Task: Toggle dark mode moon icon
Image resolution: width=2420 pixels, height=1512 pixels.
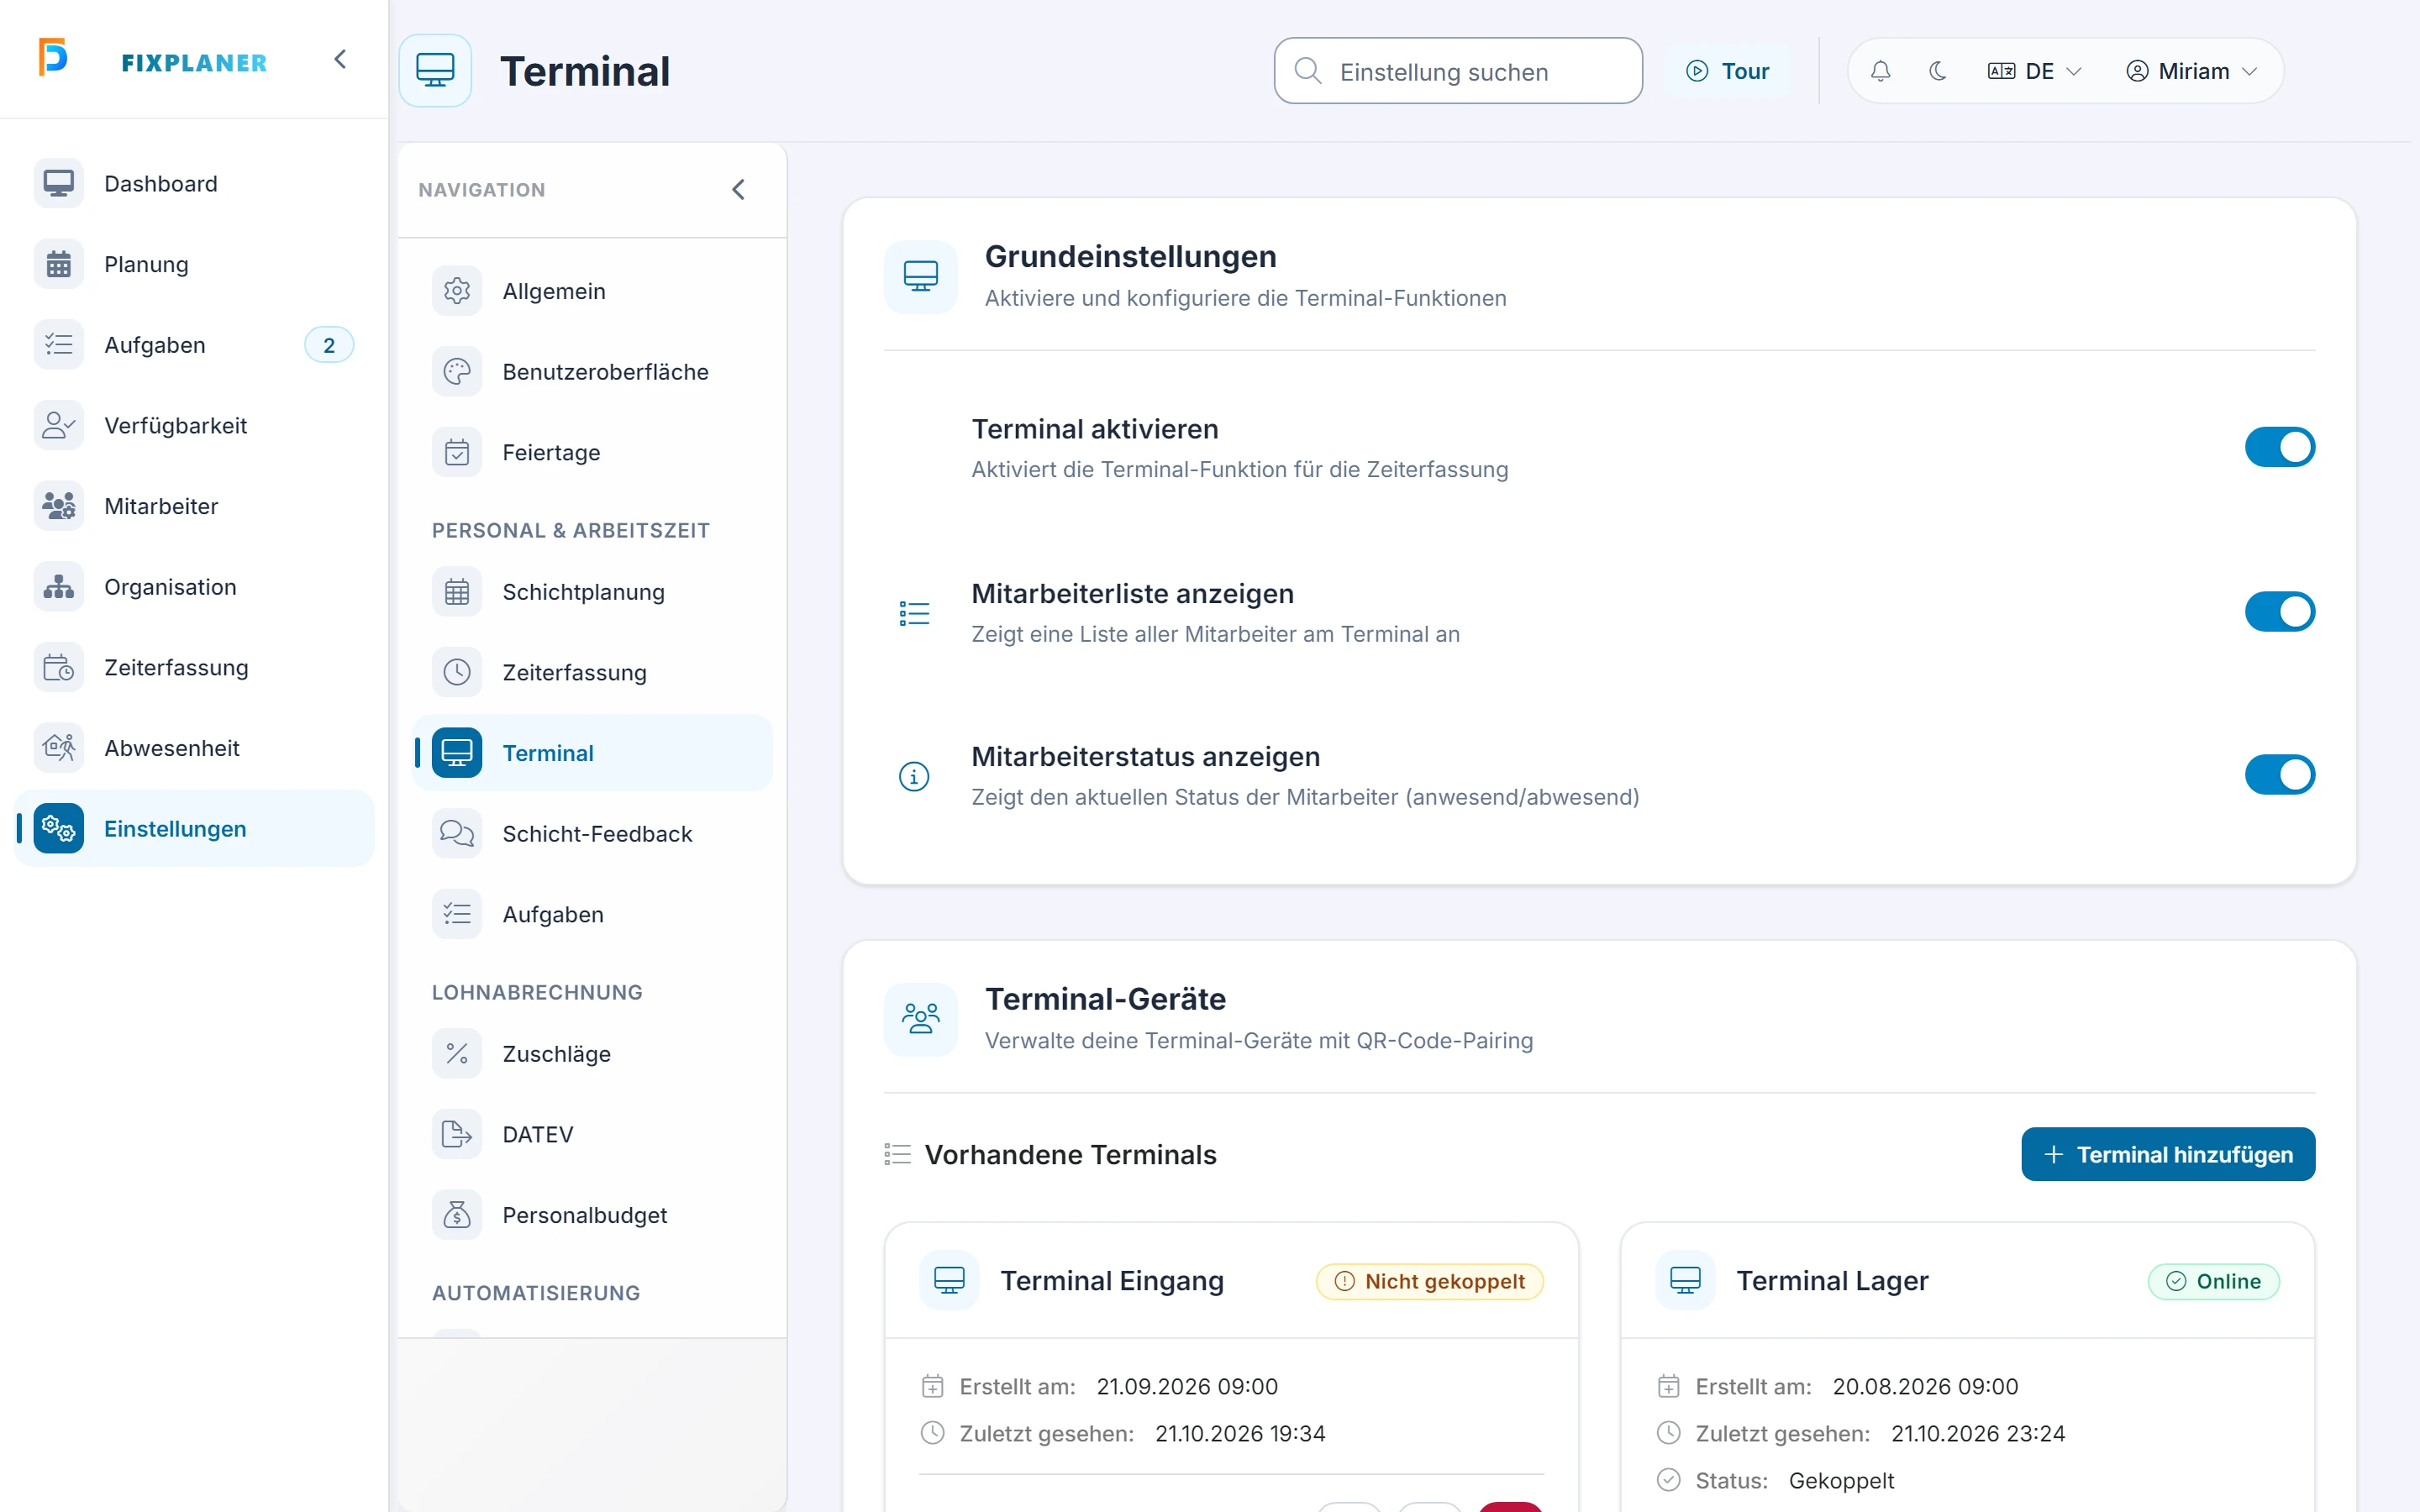Action: click(x=1938, y=71)
